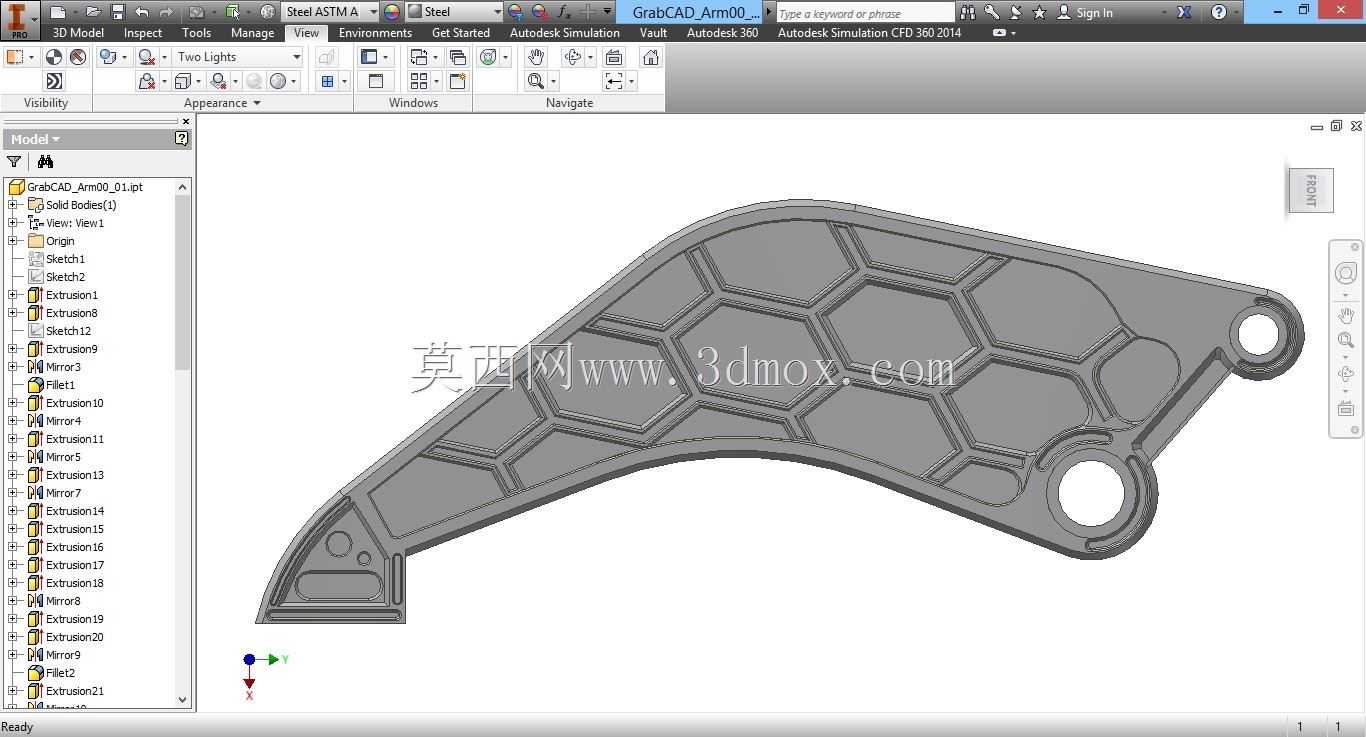Click the Adjust appearance icon in quick access toolbar

pos(515,12)
